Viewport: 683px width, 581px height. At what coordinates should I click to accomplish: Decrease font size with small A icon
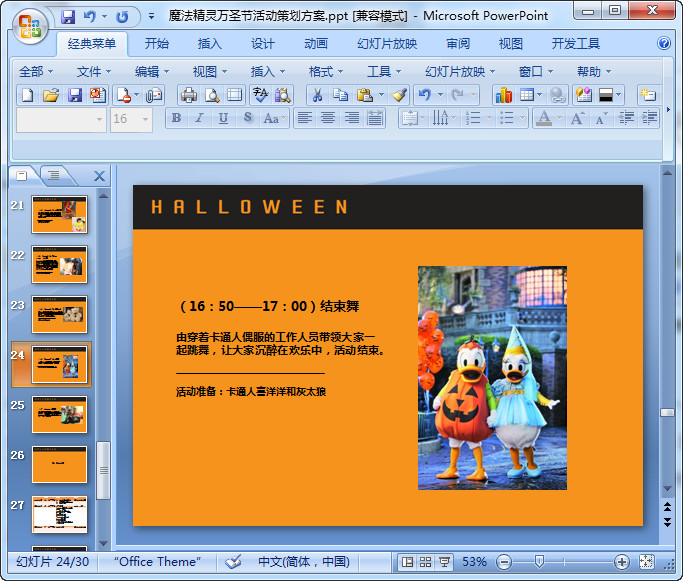click(601, 118)
